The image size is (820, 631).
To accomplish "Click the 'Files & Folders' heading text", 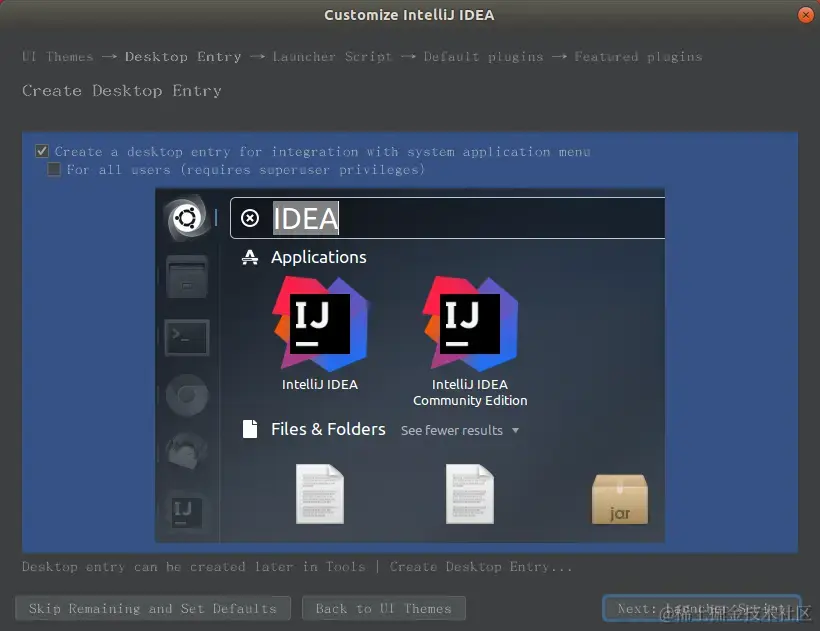I will [x=328, y=429].
